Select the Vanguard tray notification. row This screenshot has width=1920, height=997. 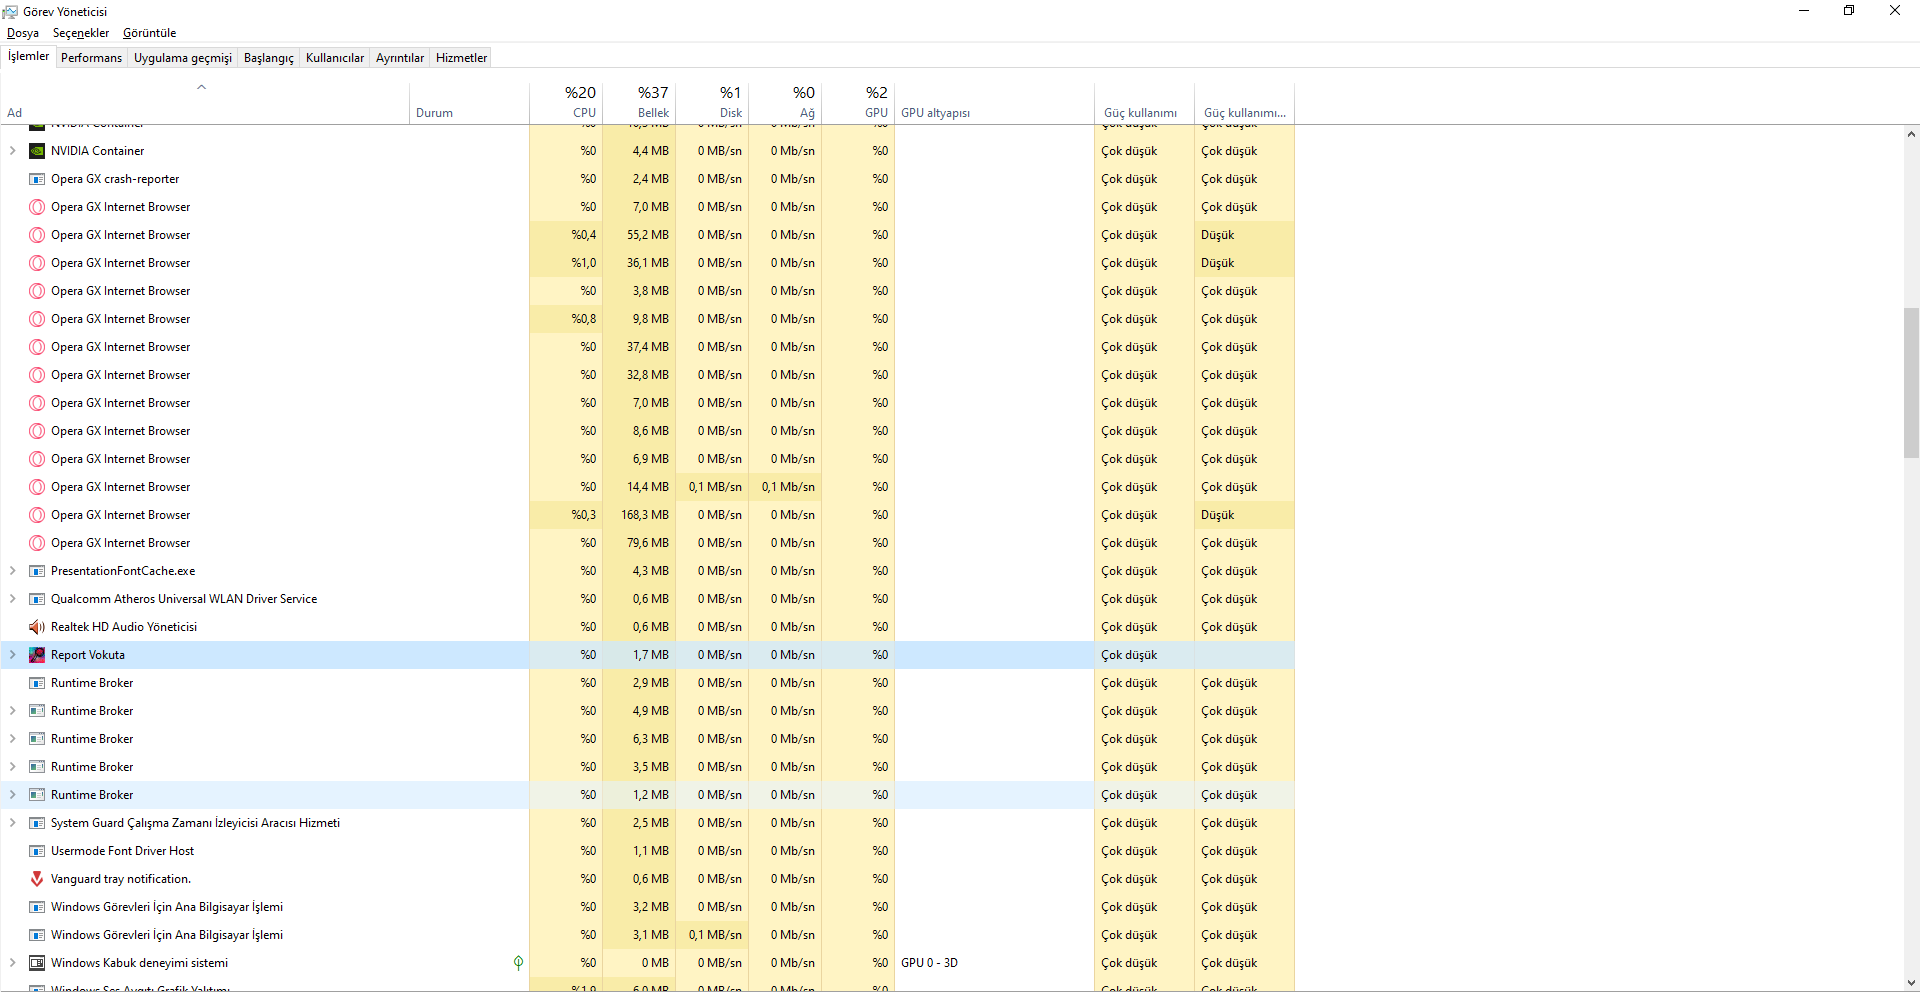pos(647,879)
